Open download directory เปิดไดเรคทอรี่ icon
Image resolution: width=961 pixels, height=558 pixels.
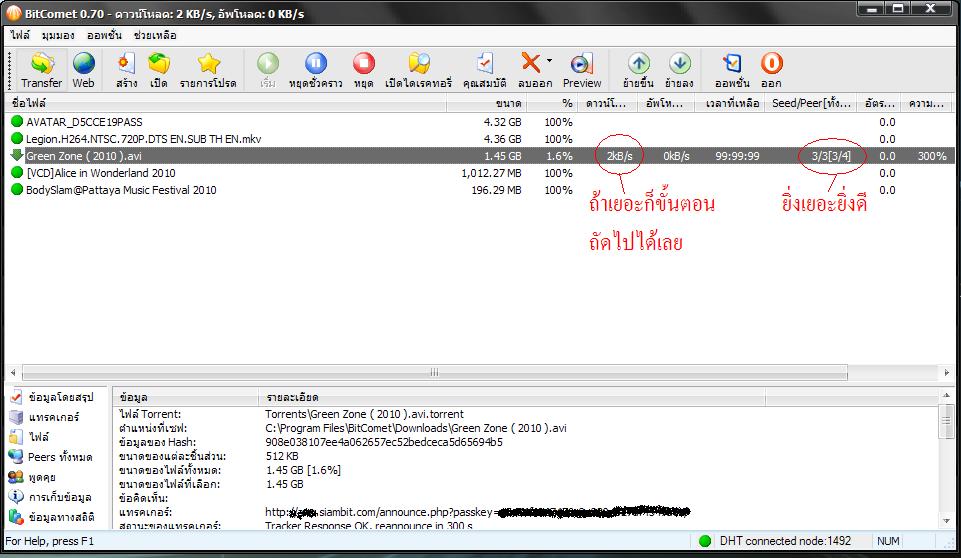(x=419, y=64)
